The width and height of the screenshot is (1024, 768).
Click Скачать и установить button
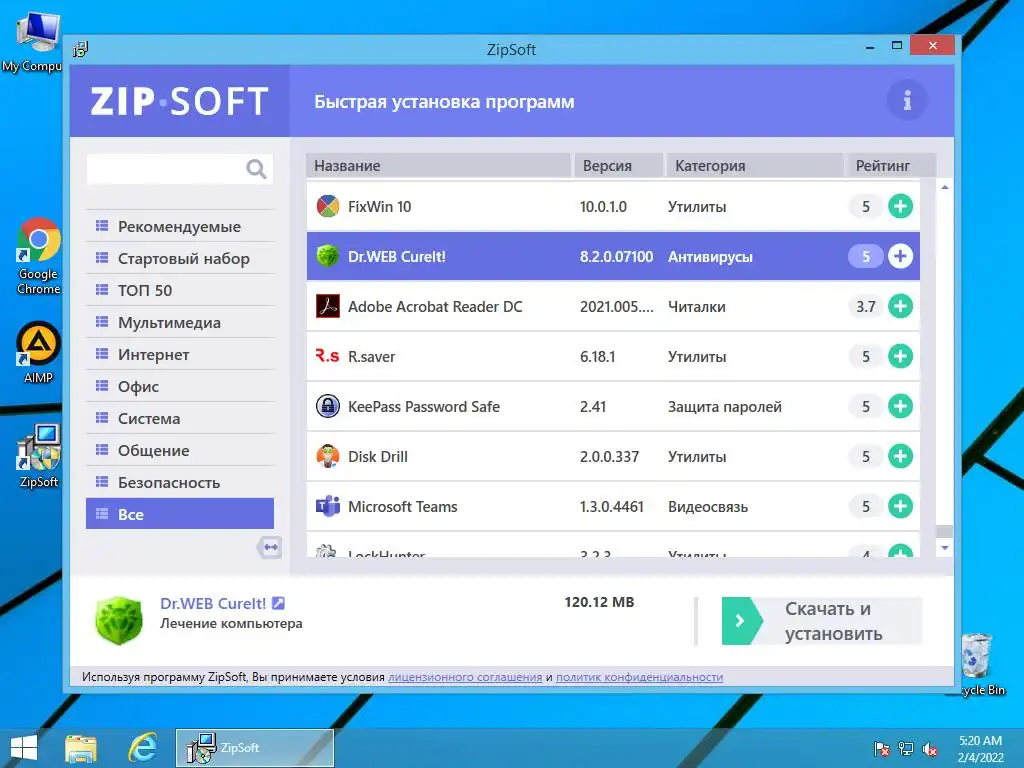point(822,621)
